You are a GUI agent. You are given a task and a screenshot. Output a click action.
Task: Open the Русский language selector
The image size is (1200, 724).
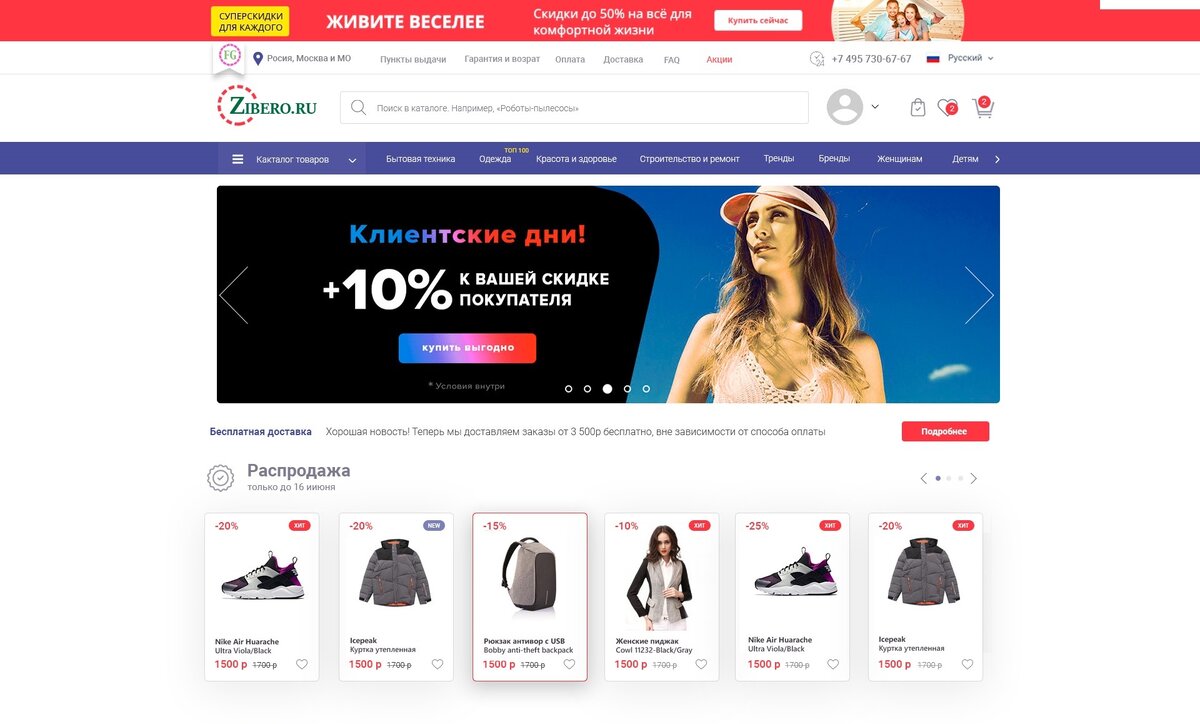960,58
